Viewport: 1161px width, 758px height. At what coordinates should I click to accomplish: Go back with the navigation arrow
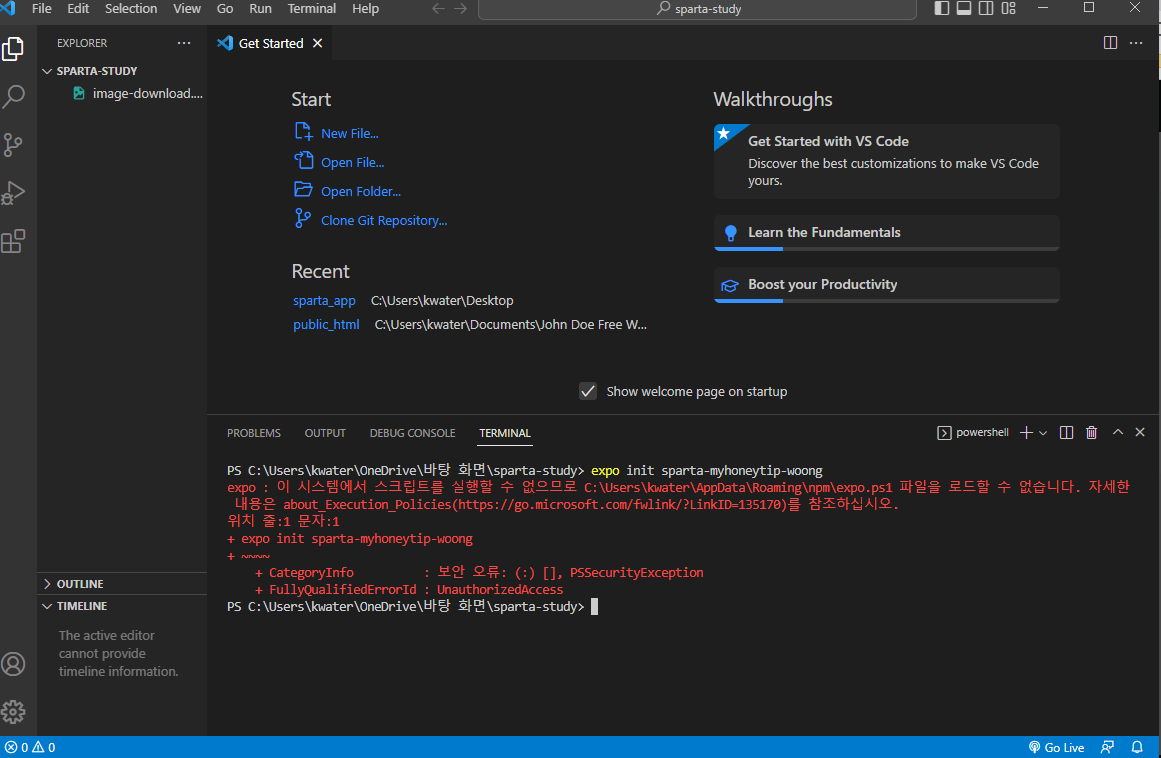[438, 8]
